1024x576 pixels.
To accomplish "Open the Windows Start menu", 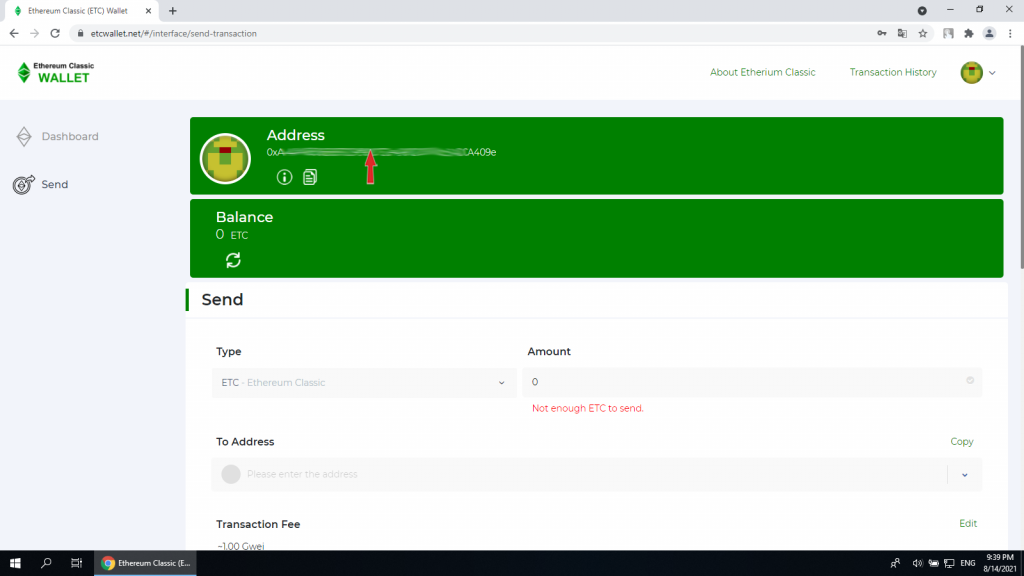I will pyautogui.click(x=16, y=563).
